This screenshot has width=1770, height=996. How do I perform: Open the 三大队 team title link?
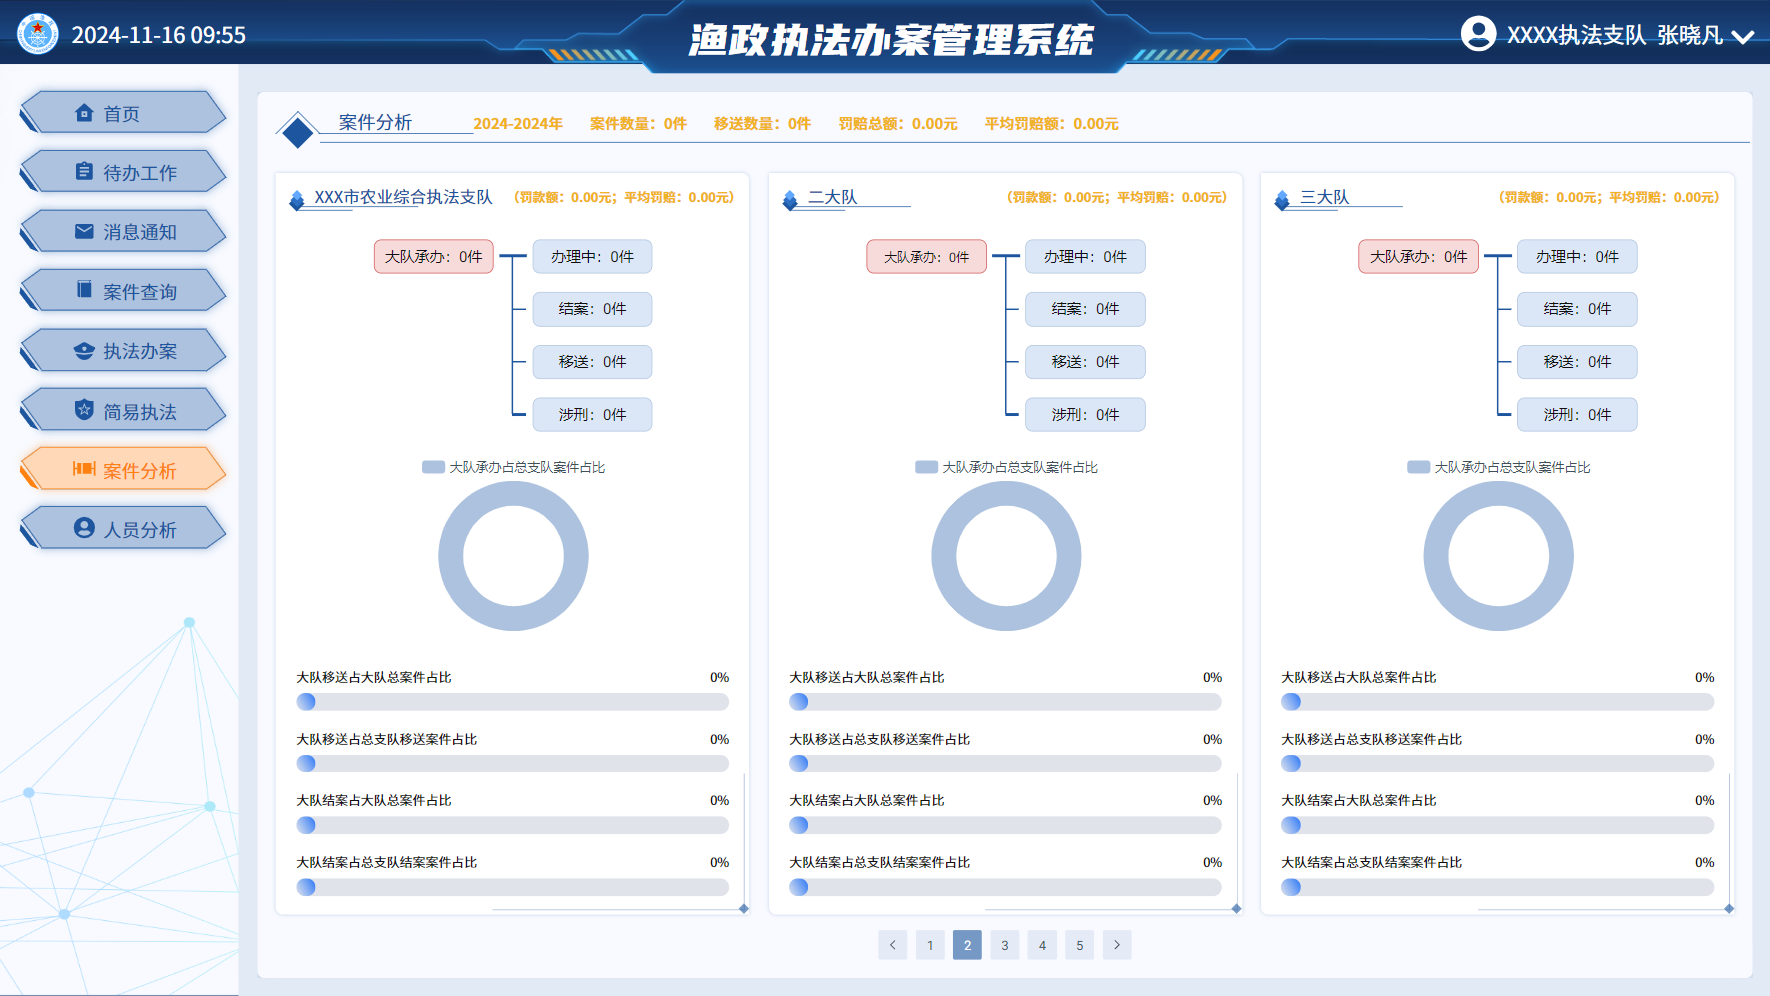1324,197
